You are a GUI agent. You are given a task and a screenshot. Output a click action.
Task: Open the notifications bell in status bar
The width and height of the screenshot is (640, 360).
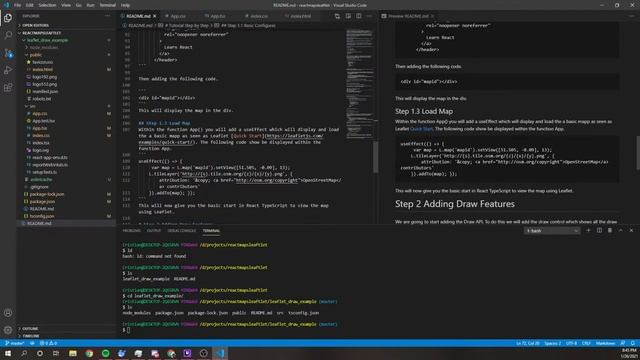coord(633,343)
